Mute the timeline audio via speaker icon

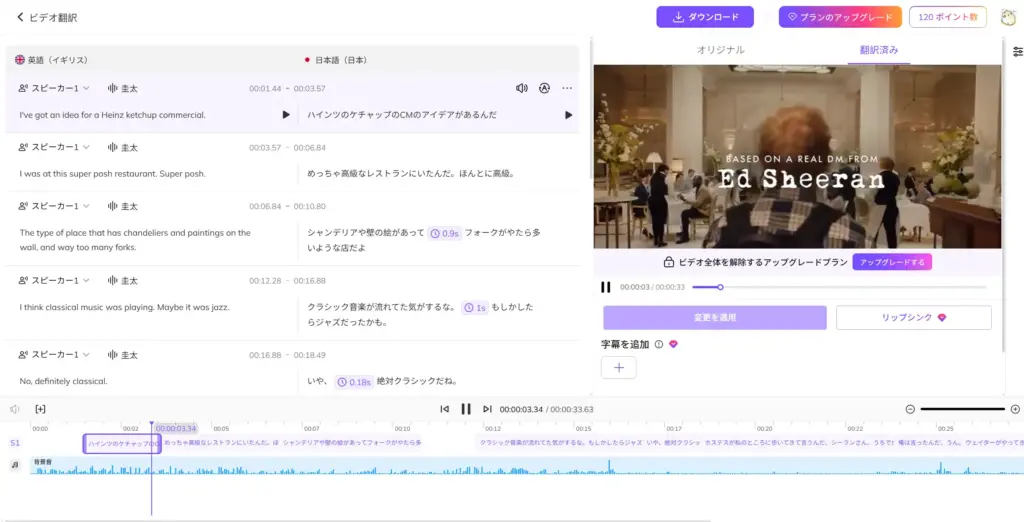[x=15, y=409]
